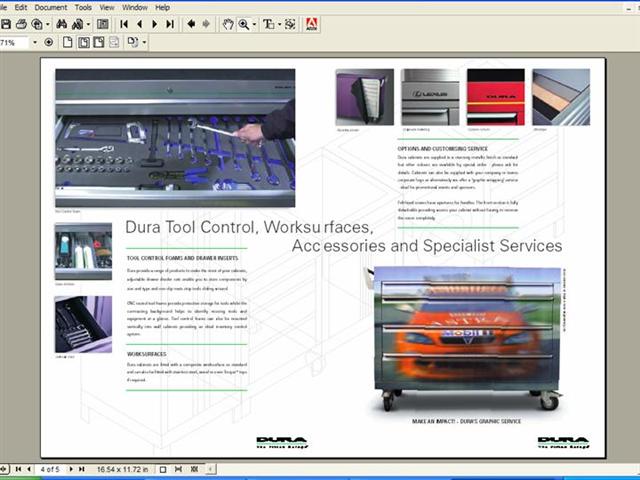Image resolution: width=640 pixels, height=480 pixels.
Task: Open the Document menu
Action: pos(51,7)
